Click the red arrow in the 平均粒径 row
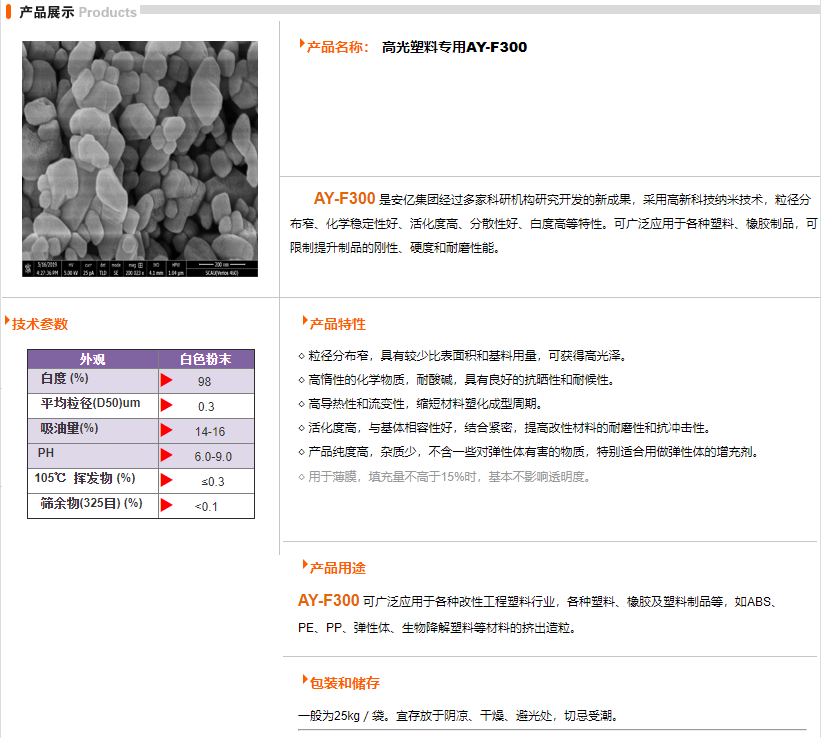Viewport: 822px width, 738px height. click(x=167, y=405)
